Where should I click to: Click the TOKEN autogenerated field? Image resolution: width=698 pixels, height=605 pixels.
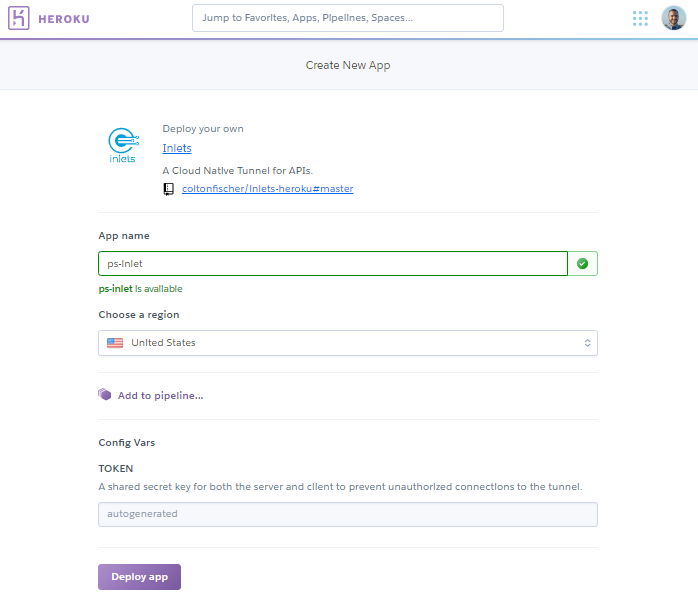click(x=348, y=515)
